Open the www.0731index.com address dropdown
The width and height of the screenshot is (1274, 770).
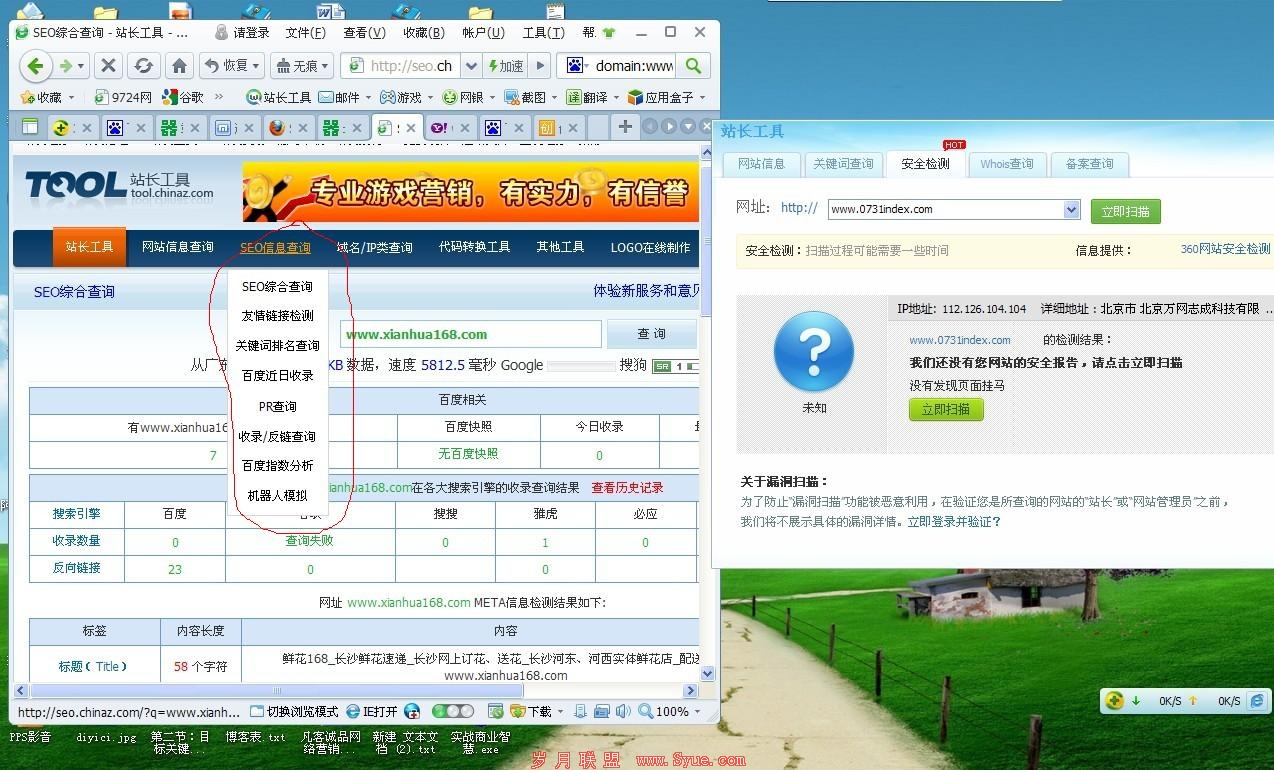[1071, 209]
